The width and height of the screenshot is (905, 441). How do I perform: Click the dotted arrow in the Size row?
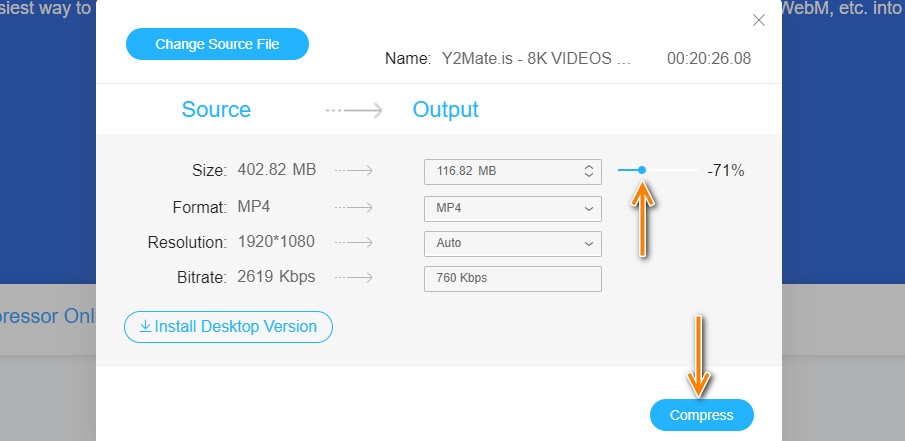353,171
